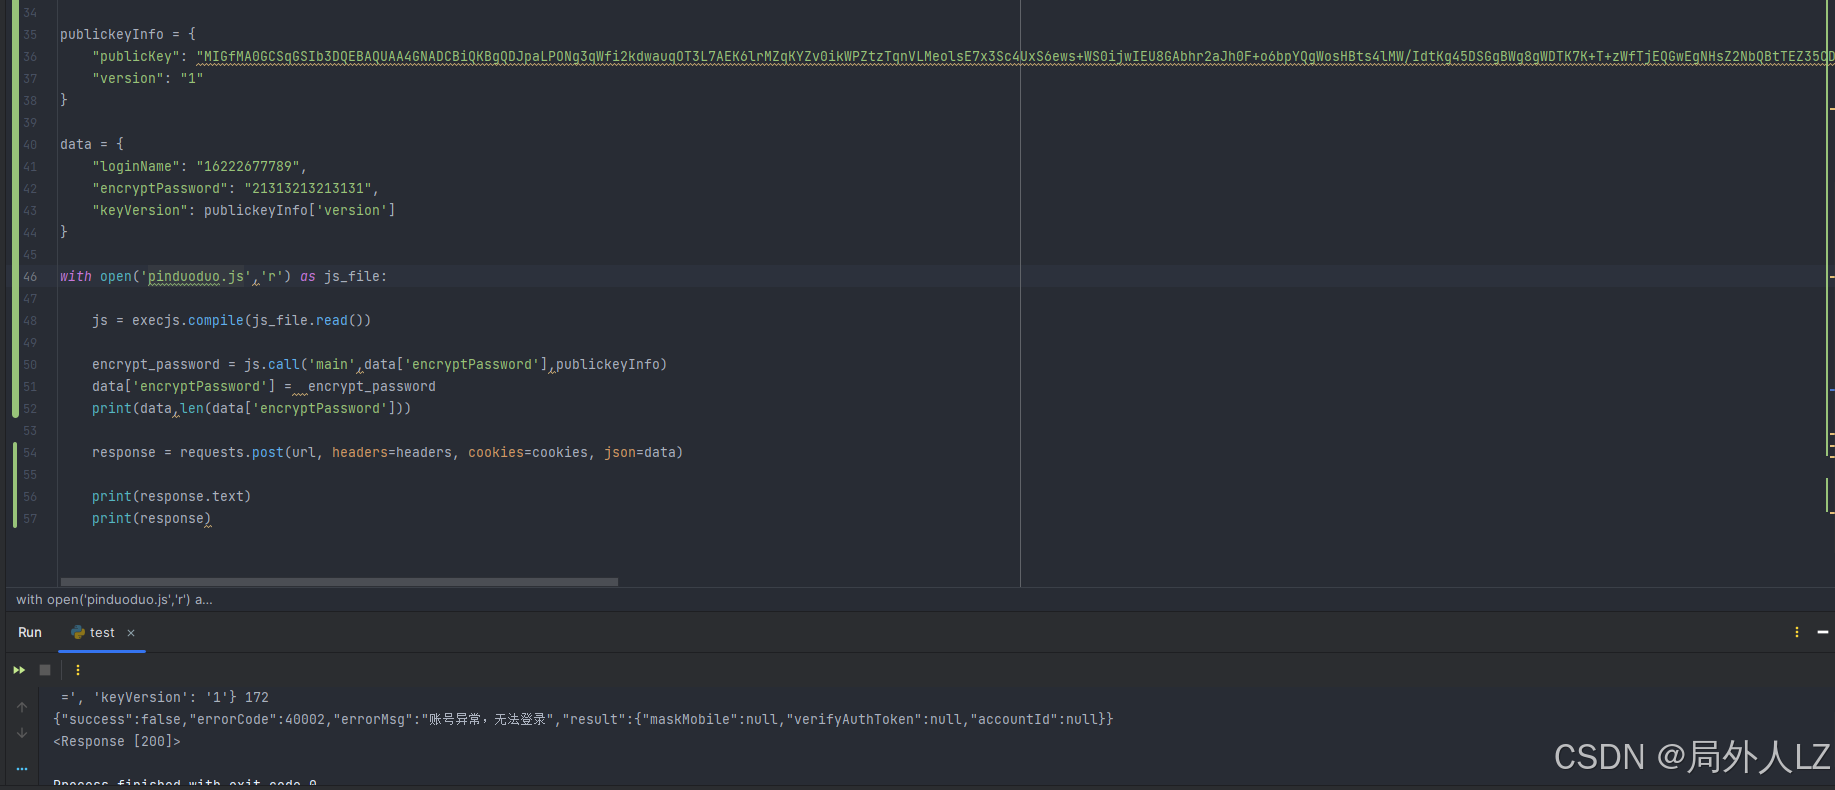Click the encryptPassword value "21313213213131"

pos(308,189)
